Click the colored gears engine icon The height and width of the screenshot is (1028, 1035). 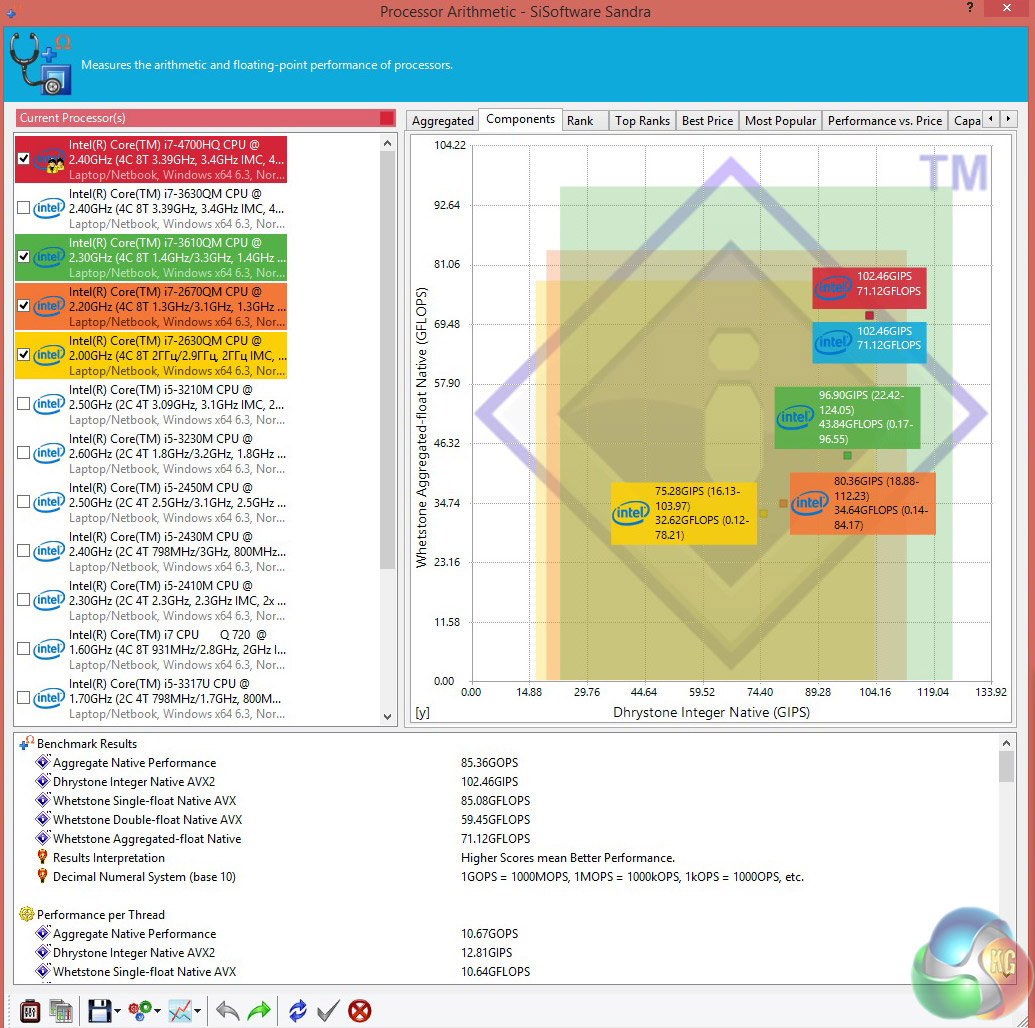140,1011
